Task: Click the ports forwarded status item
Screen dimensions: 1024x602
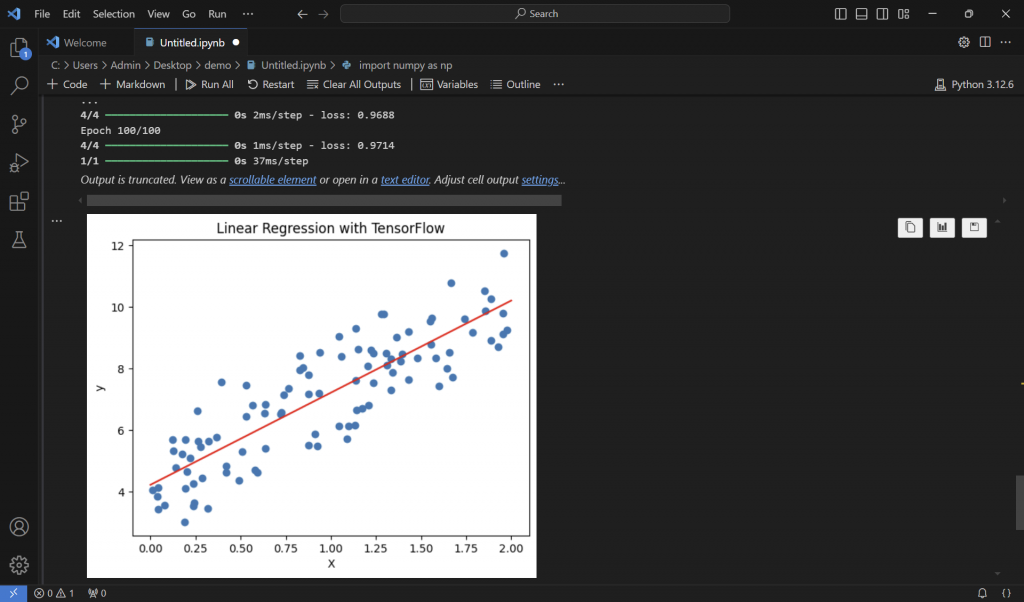Action: point(97,593)
